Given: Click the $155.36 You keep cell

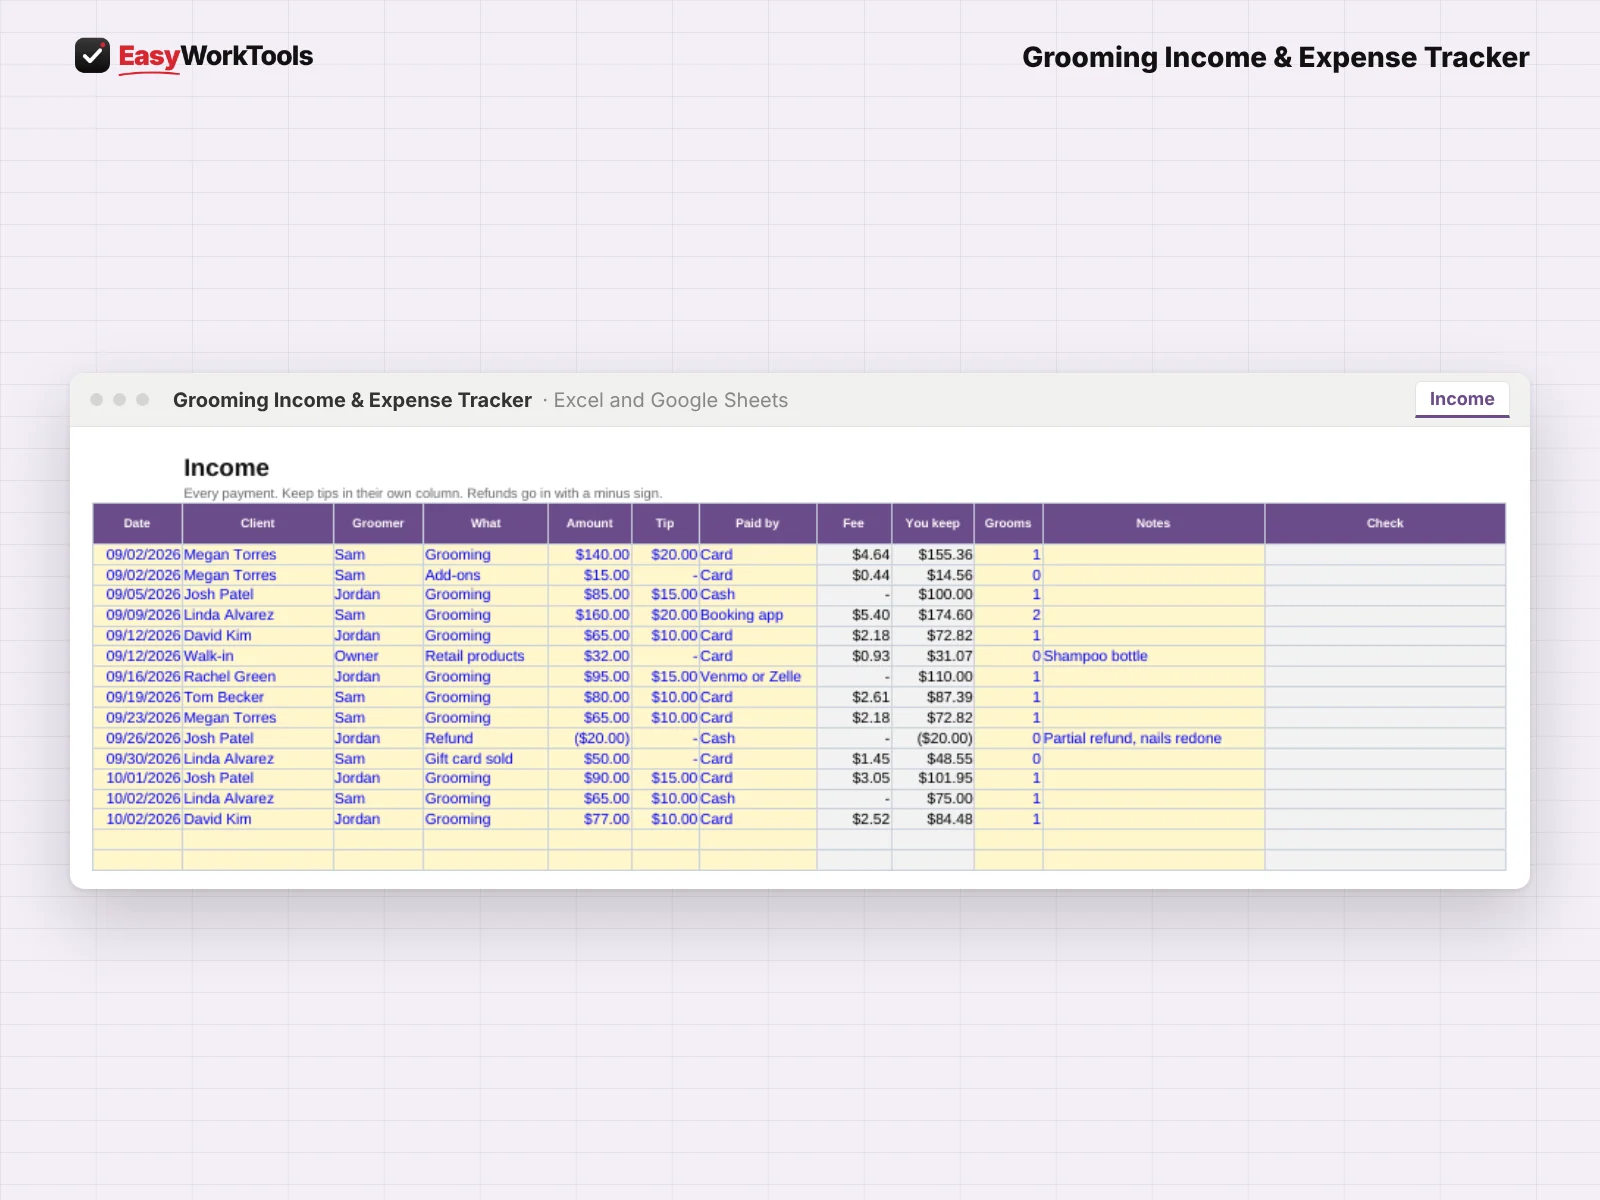Looking at the screenshot, I should point(932,555).
